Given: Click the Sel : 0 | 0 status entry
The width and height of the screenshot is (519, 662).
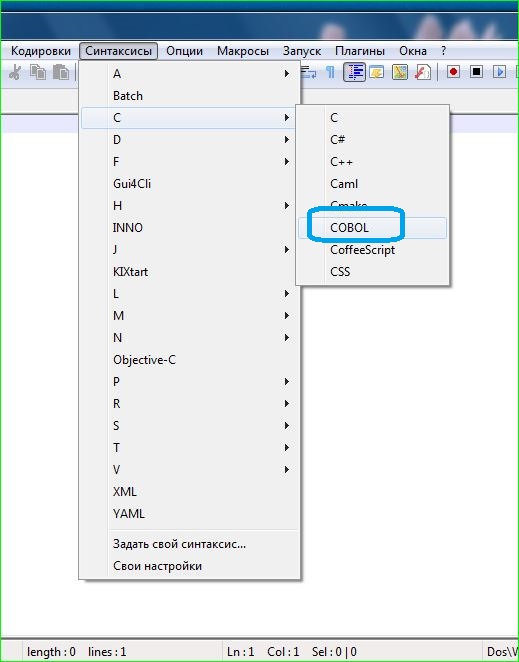Looking at the screenshot, I should (334, 652).
